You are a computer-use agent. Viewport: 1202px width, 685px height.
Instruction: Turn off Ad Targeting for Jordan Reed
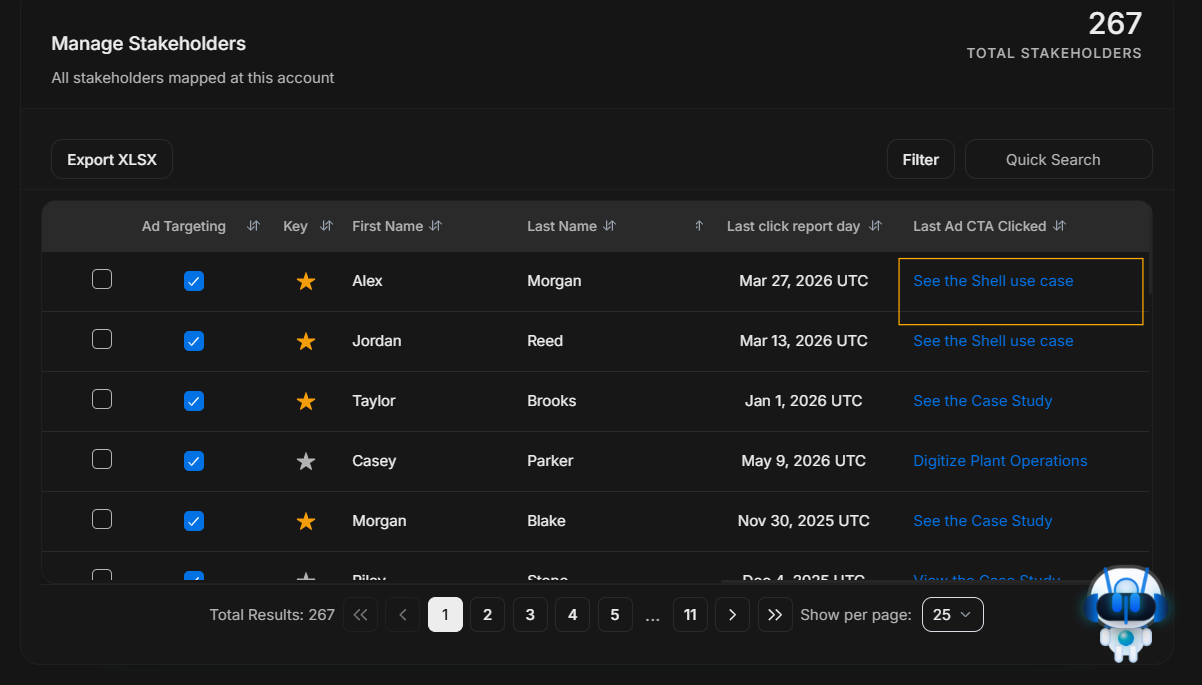tap(194, 341)
